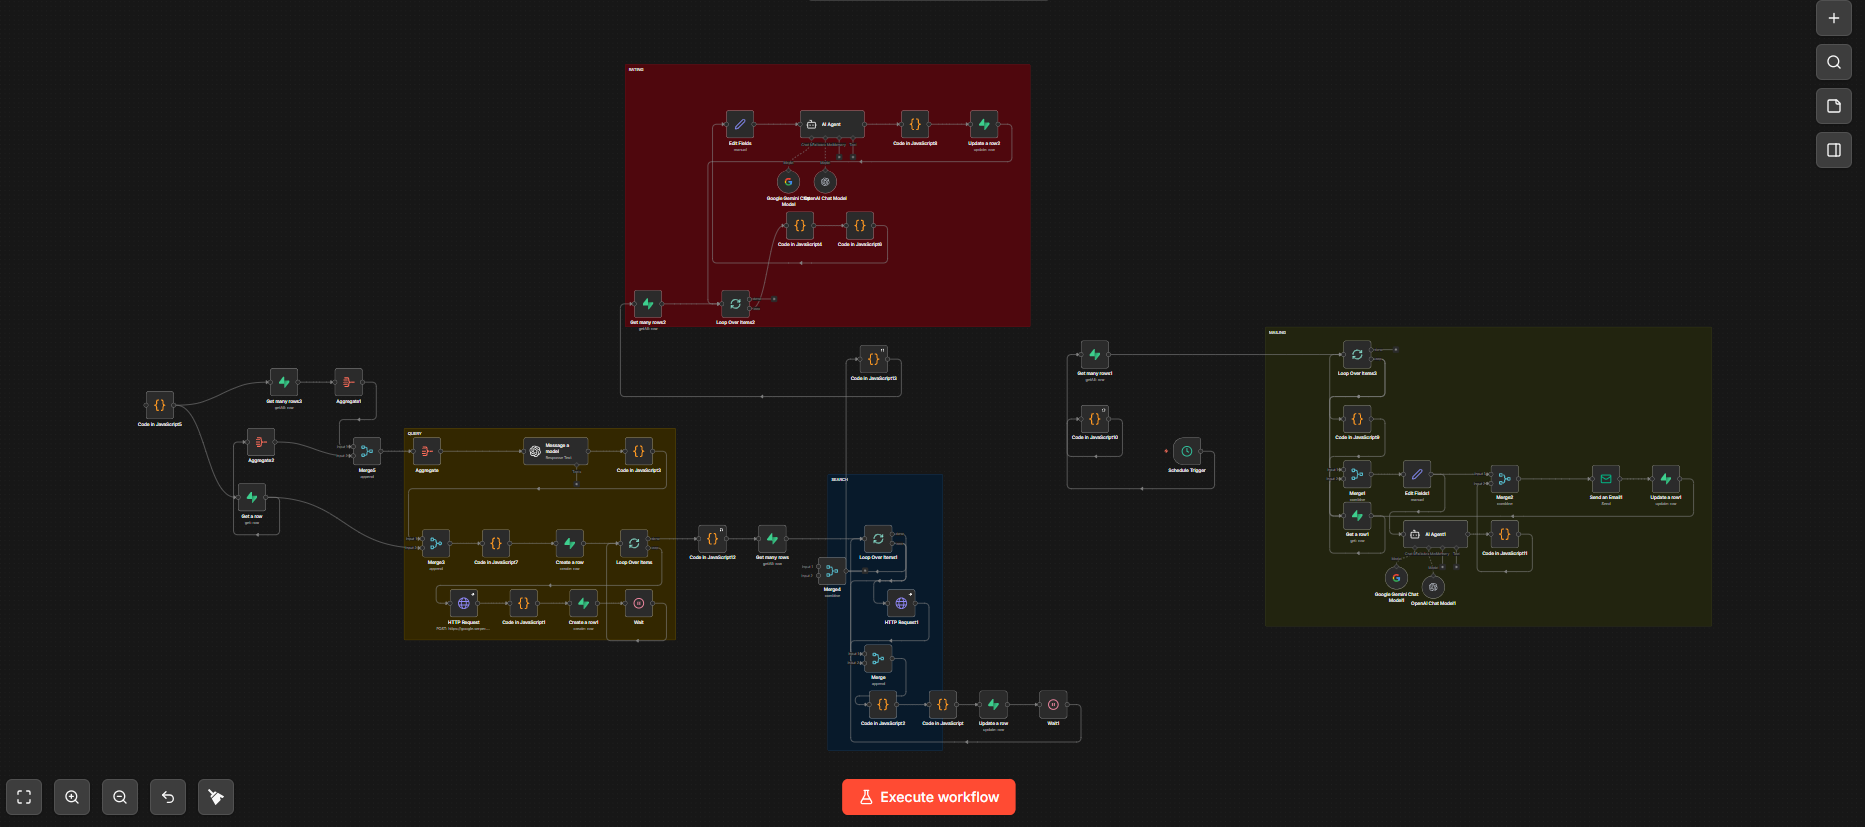Screen dimensions: 1865x827
Task: Select the HTTP Request node
Action: click(464, 603)
